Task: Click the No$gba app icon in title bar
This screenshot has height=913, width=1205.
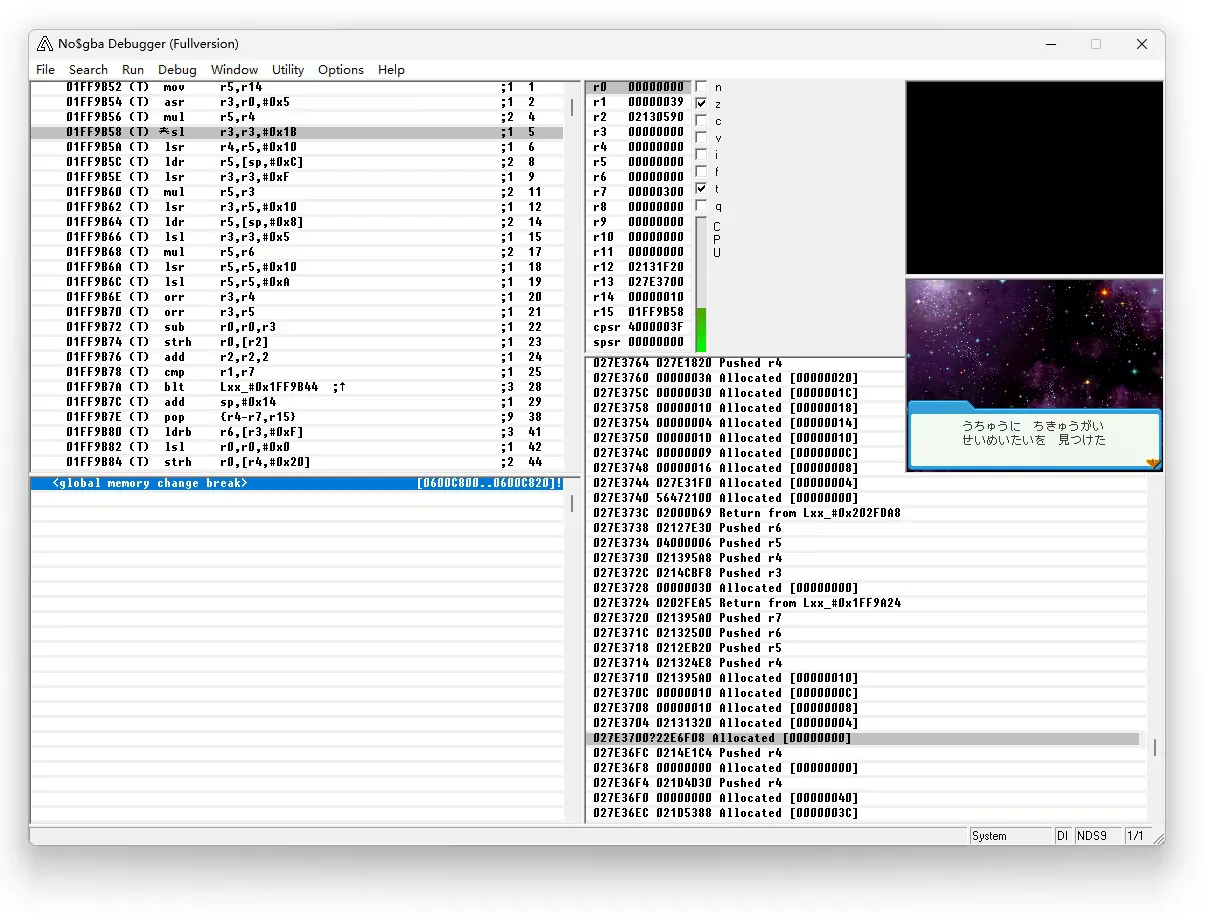Action: coord(45,44)
